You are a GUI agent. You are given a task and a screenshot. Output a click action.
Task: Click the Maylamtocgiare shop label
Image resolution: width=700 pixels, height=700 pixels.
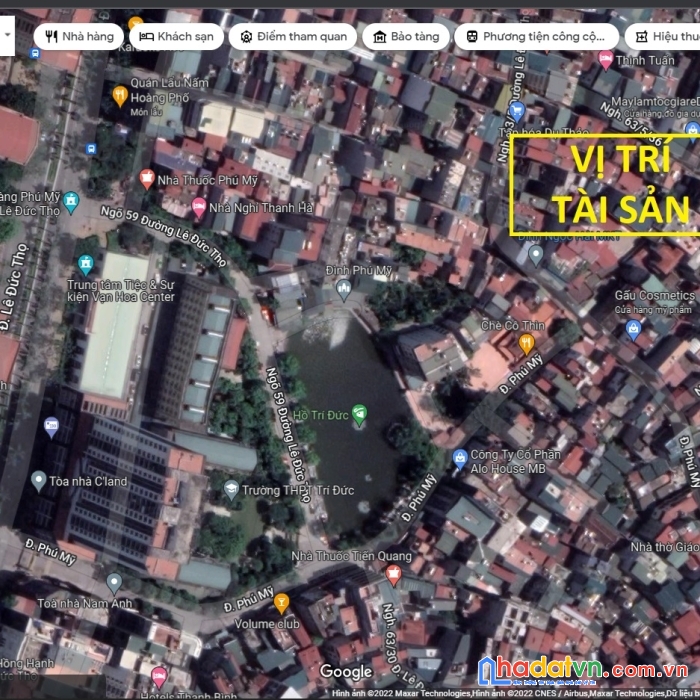point(655,101)
